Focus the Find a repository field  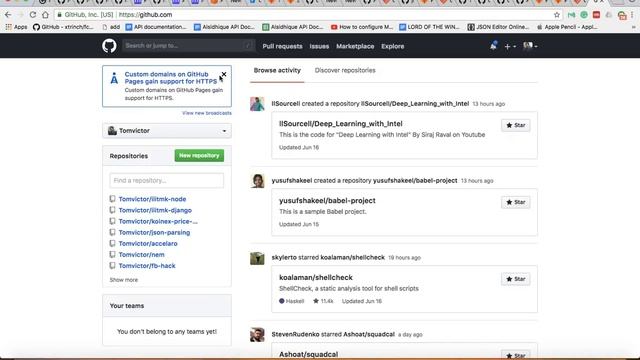[167, 180]
